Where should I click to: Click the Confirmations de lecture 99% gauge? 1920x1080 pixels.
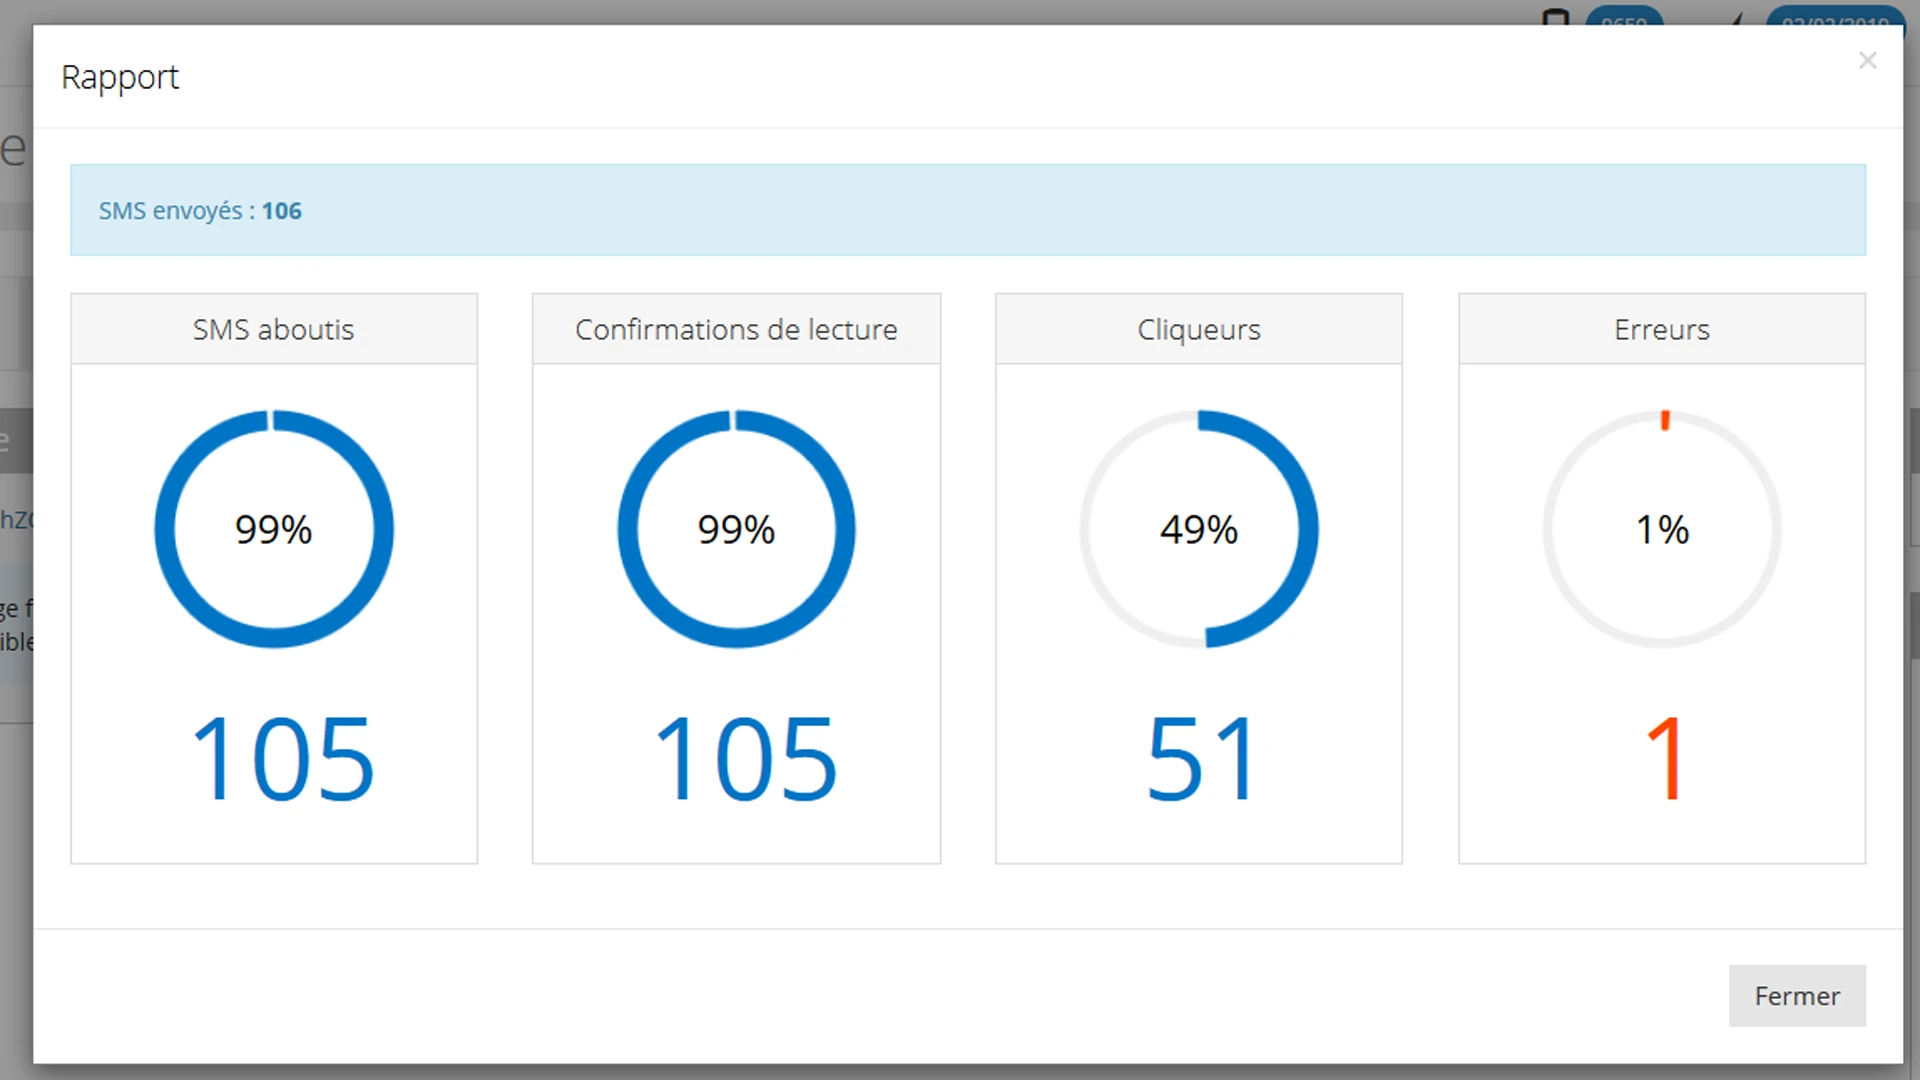tap(736, 529)
